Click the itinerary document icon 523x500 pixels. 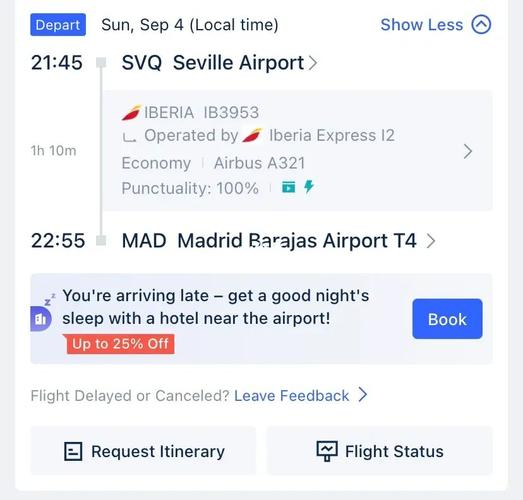73,451
